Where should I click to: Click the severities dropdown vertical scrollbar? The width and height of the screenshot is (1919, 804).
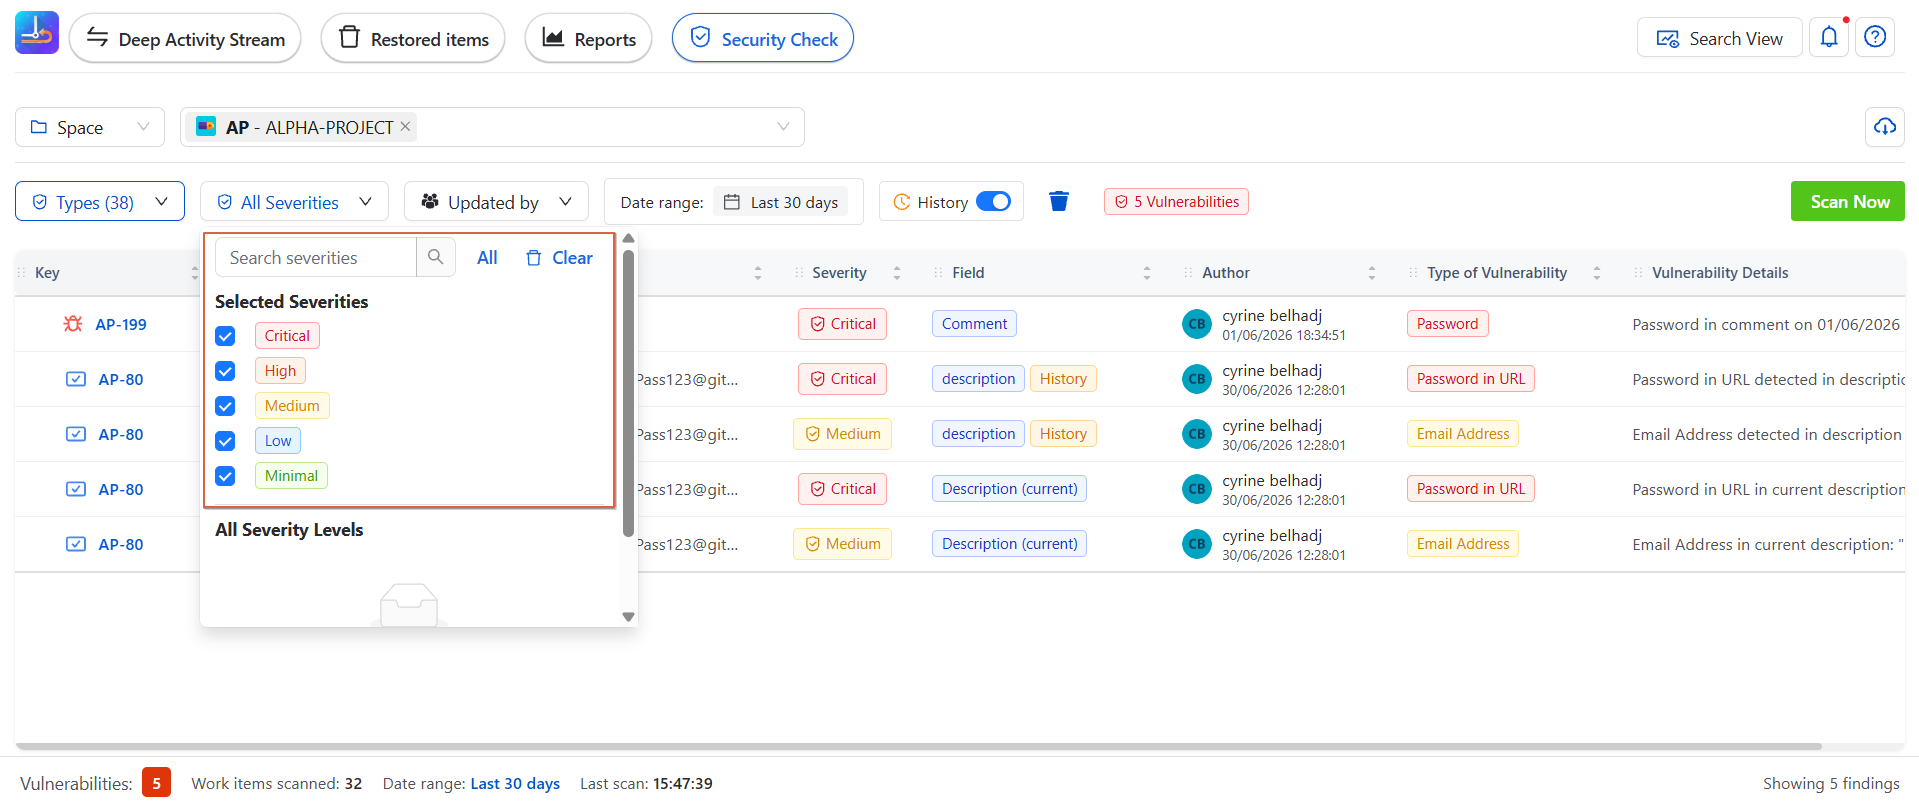[628, 393]
